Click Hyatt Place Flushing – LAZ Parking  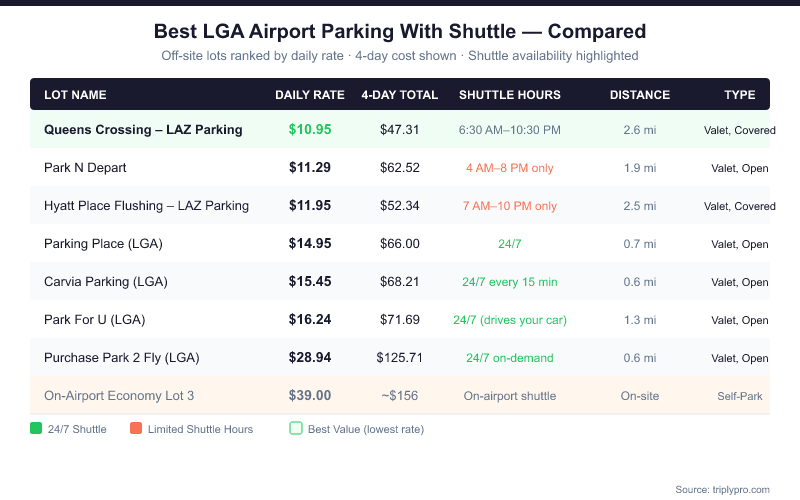(146, 206)
